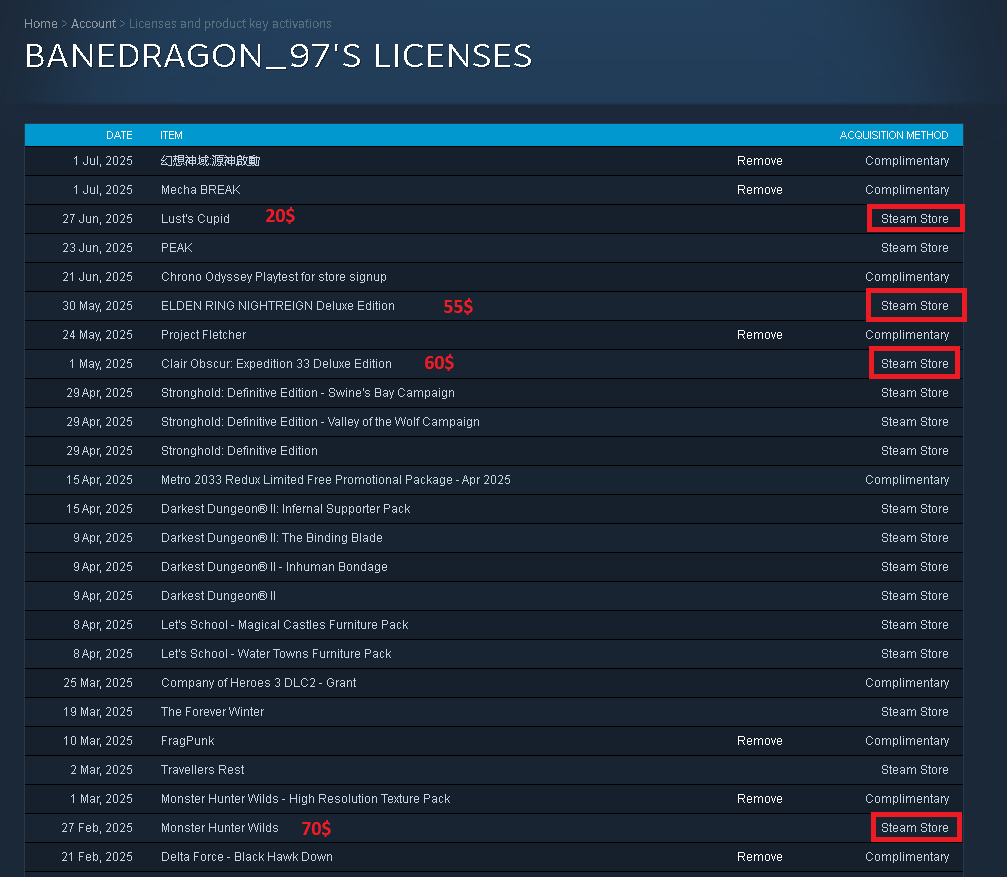The image size is (1007, 877).
Task: Click Steam Store in the PEAK row
Action: (915, 247)
